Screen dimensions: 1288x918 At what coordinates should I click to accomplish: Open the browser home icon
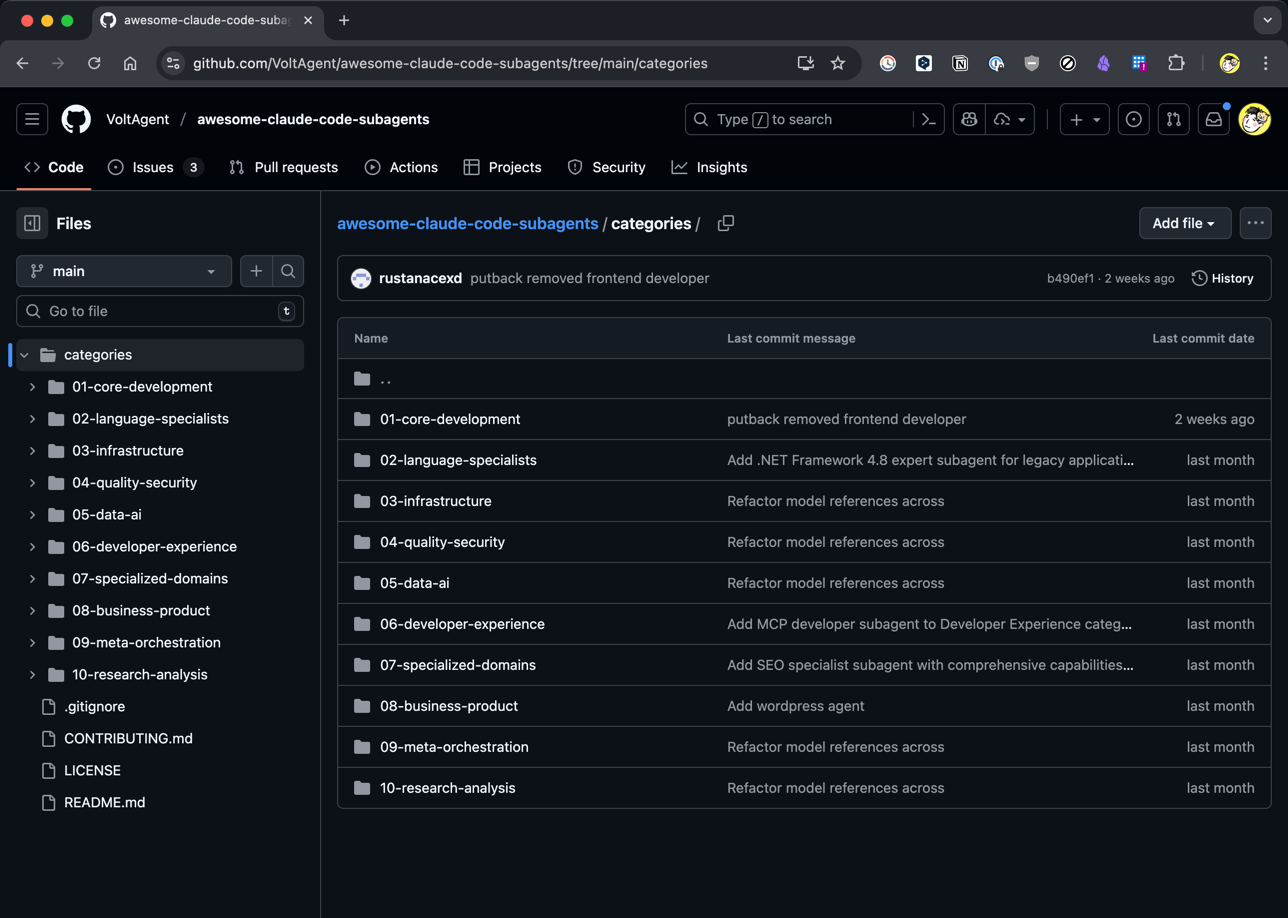coord(130,63)
